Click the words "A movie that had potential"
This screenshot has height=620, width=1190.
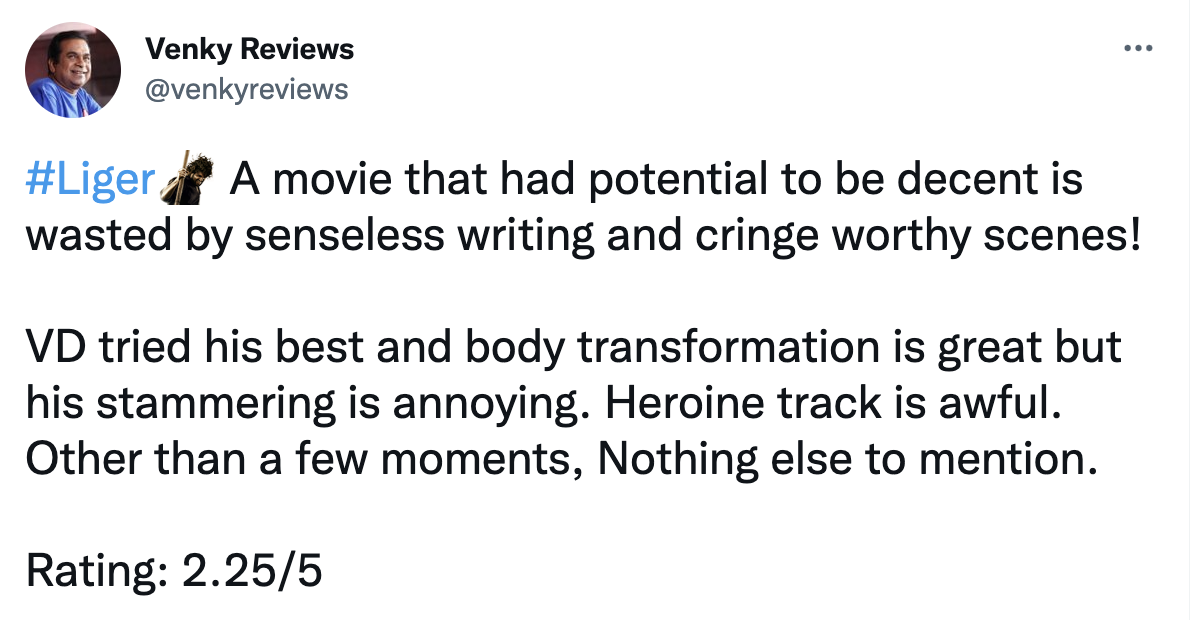[x=499, y=179]
